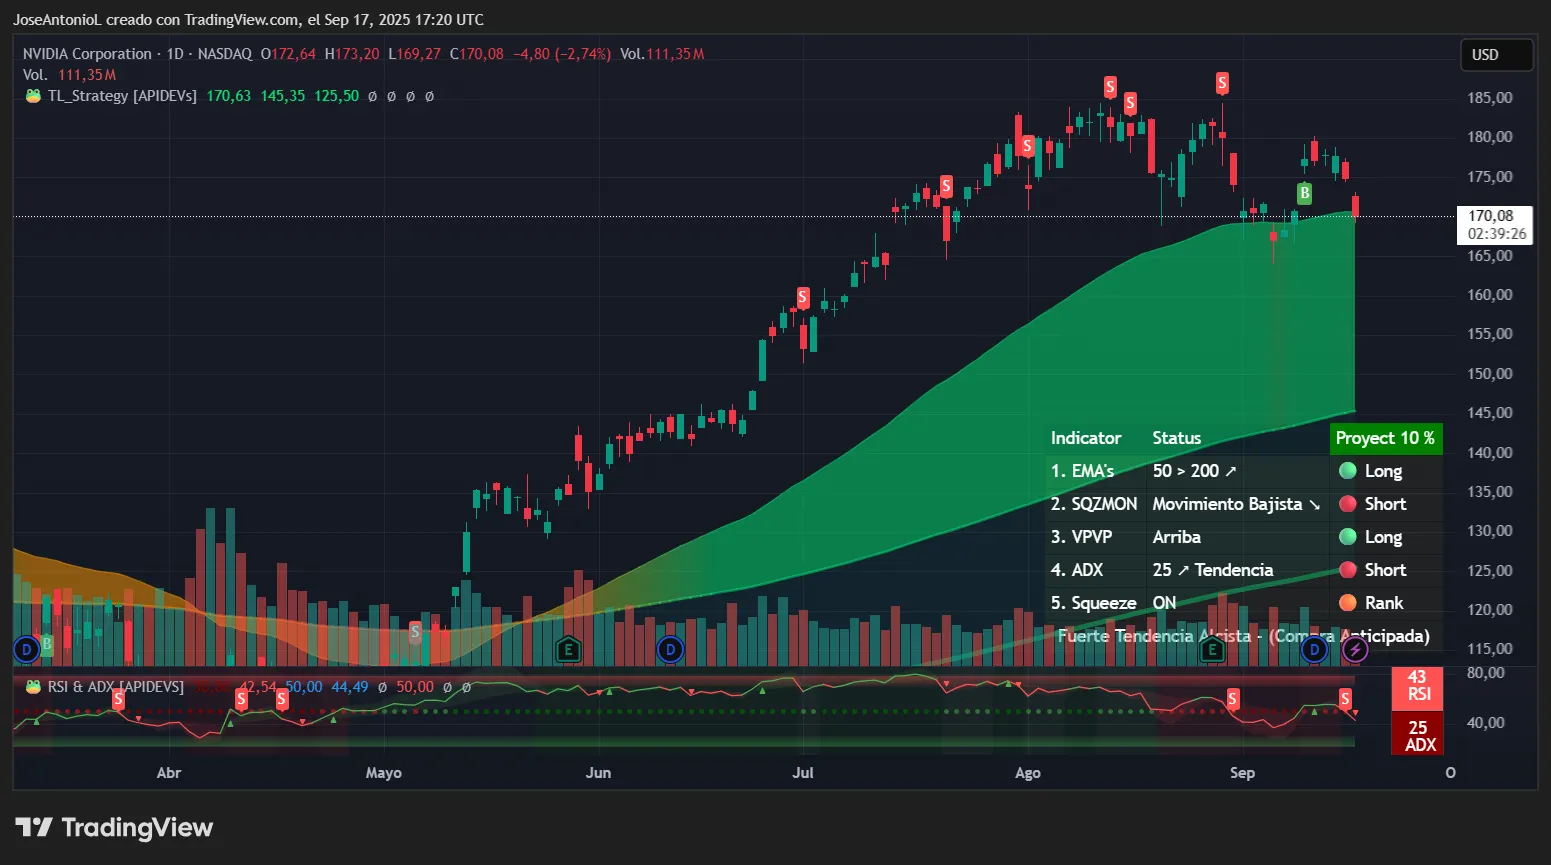Click the purple lightning icon near the time axis
The image size is (1551, 865).
pyautogui.click(x=1354, y=650)
